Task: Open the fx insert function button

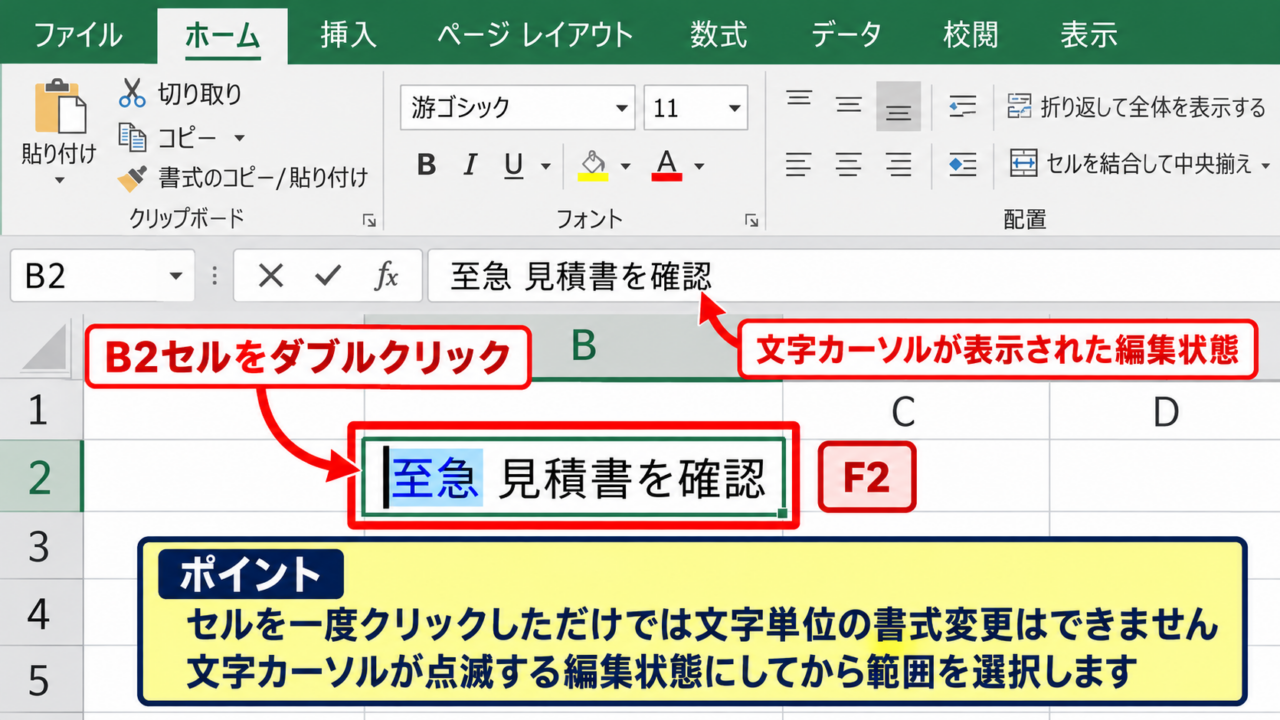Action: tap(387, 277)
